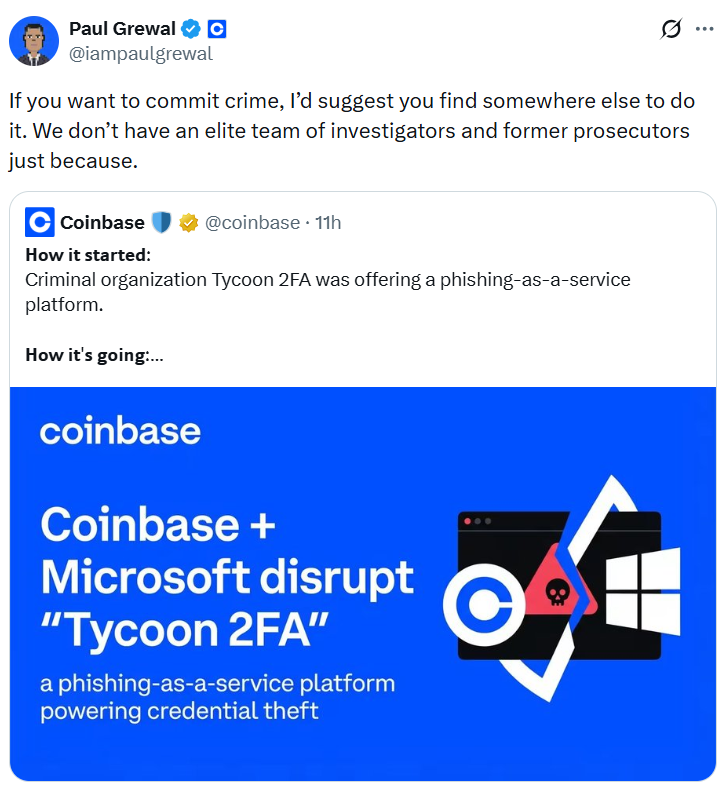Open Paul Grewal's profile picture
This screenshot has width=726, height=793.
(33, 41)
